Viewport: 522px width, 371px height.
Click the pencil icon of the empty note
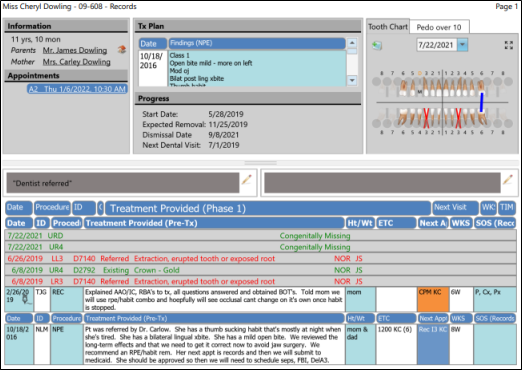(x=508, y=179)
